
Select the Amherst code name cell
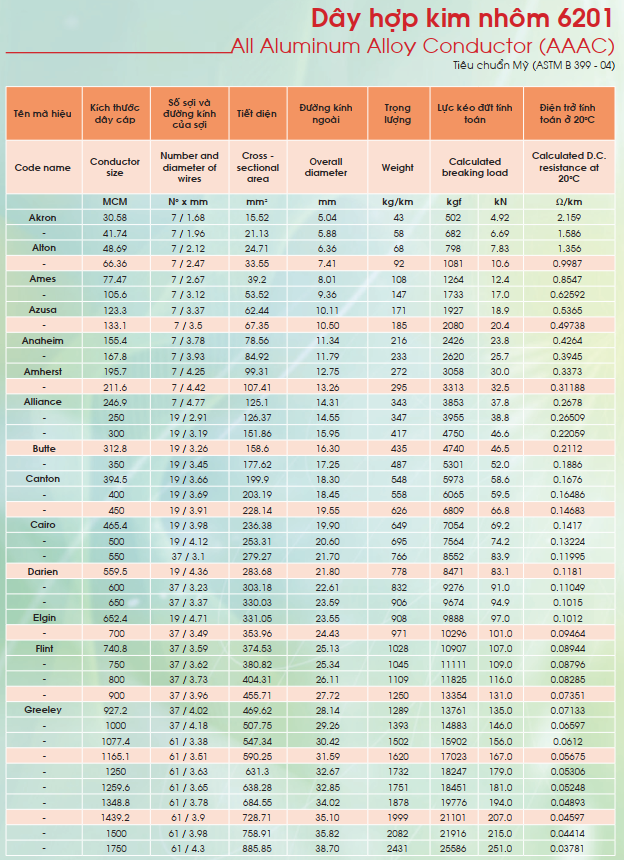click(x=43, y=371)
